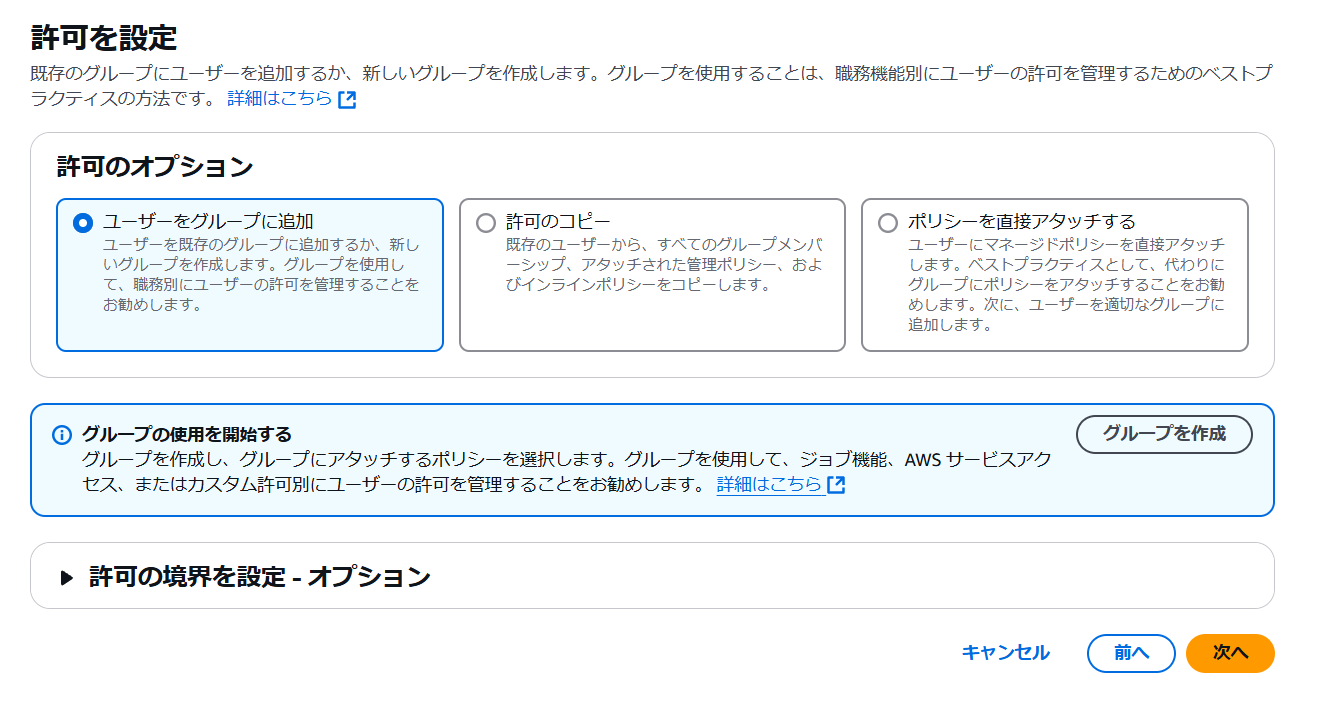The width and height of the screenshot is (1338, 711).
Task: Open the 詳細はこちら link in the group banner
Action: (770, 485)
